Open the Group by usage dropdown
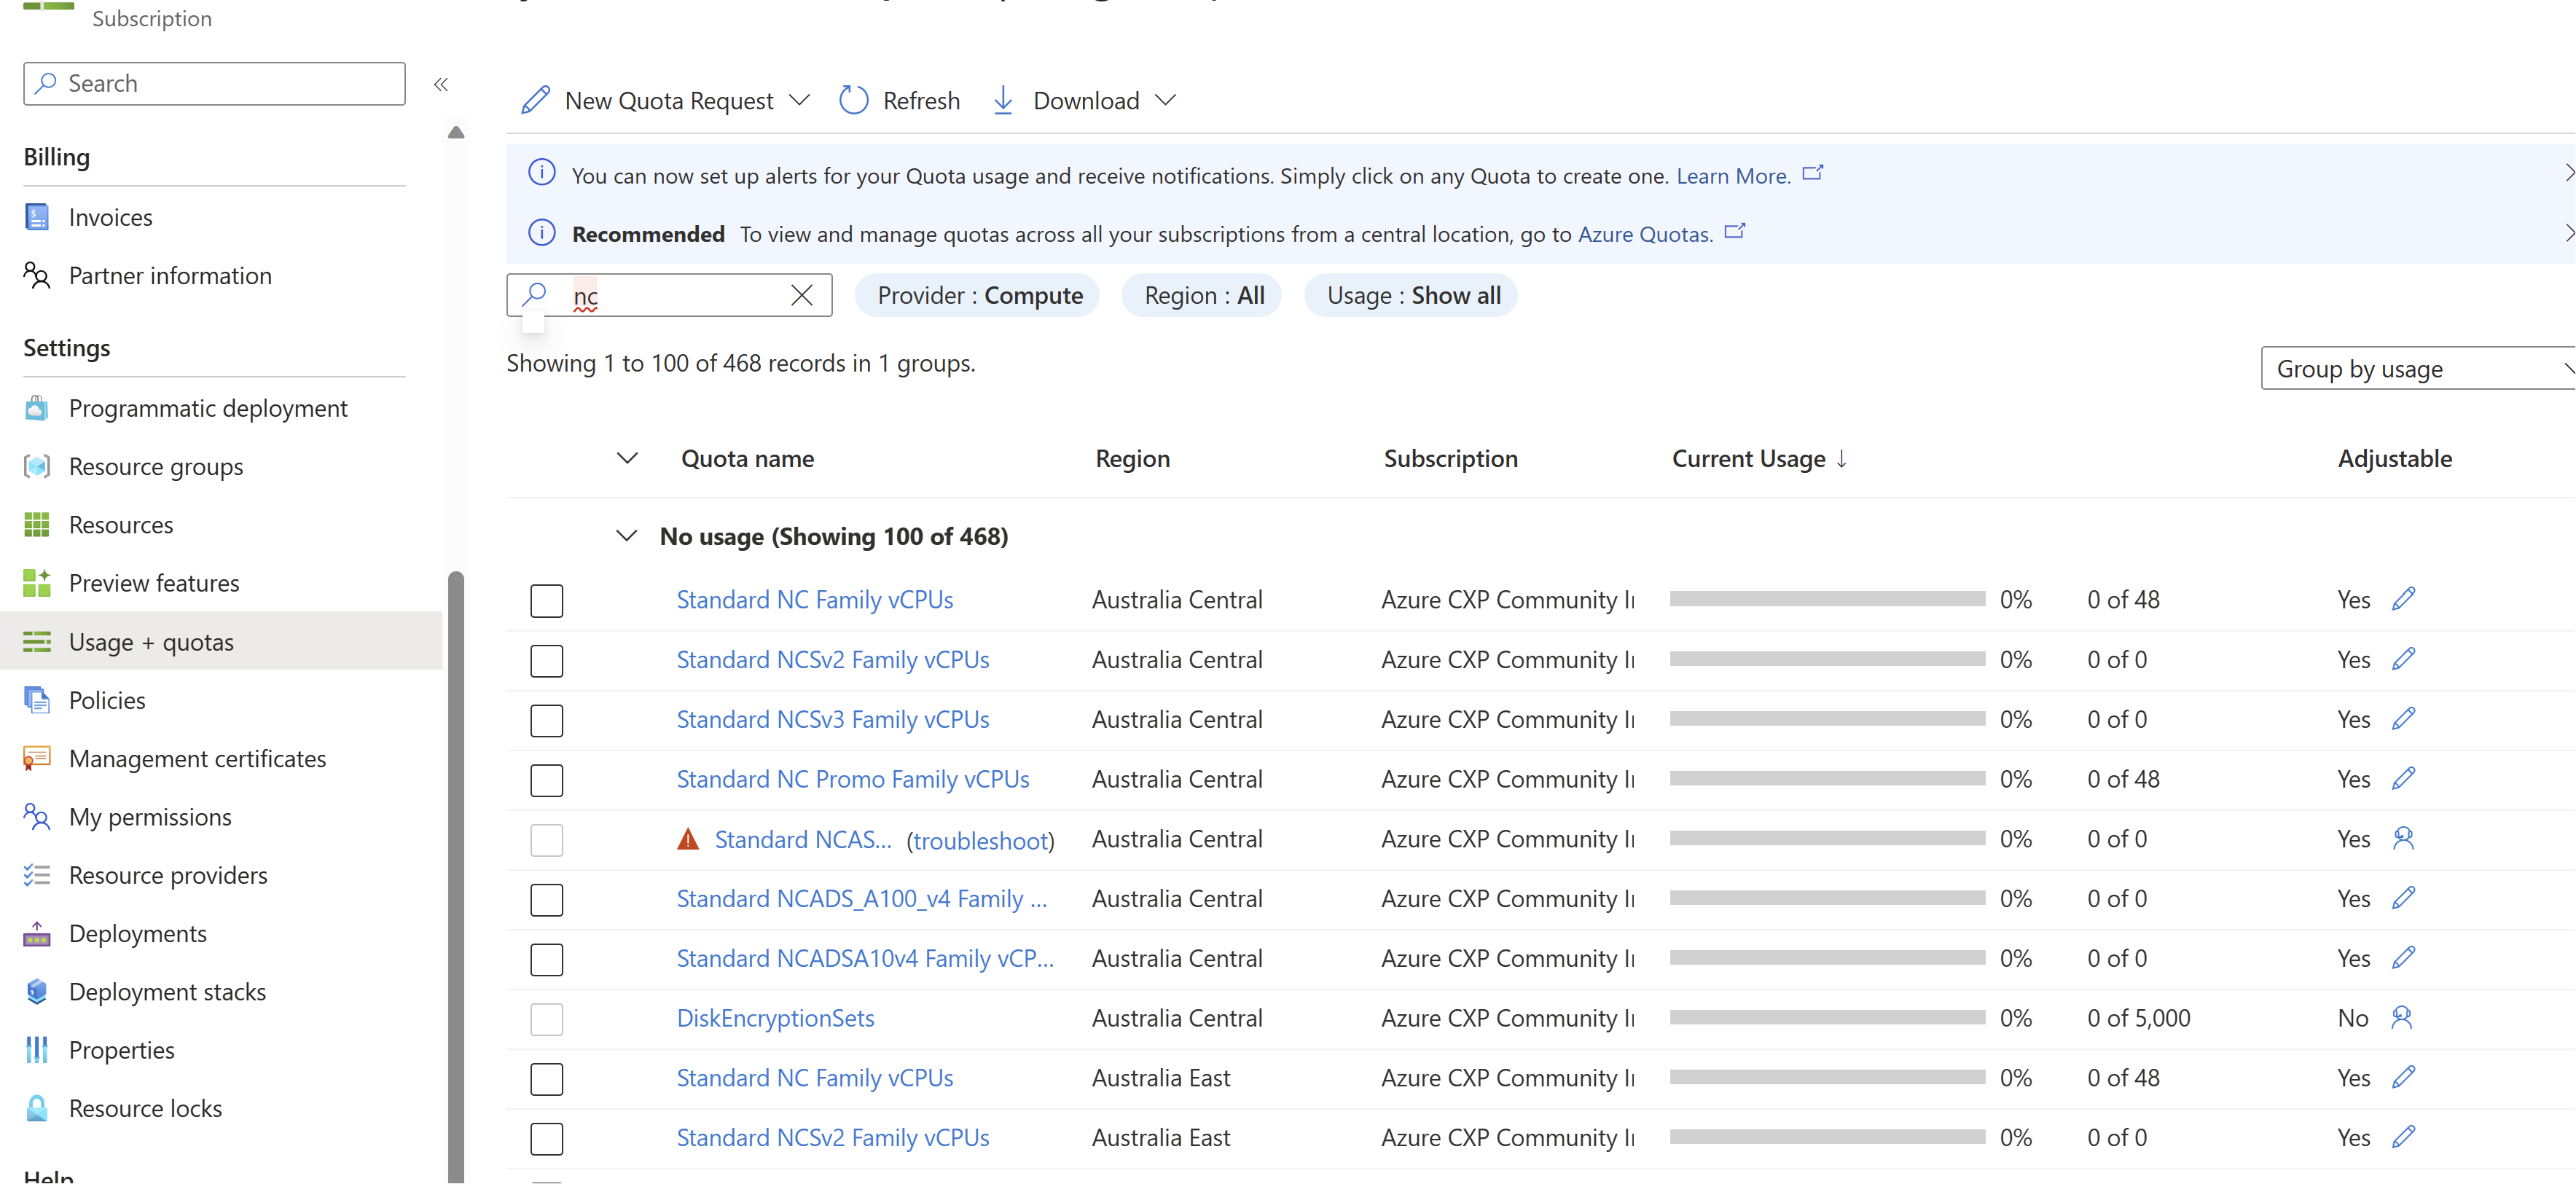Screen dimensions: 2576x1184 coord(2417,369)
